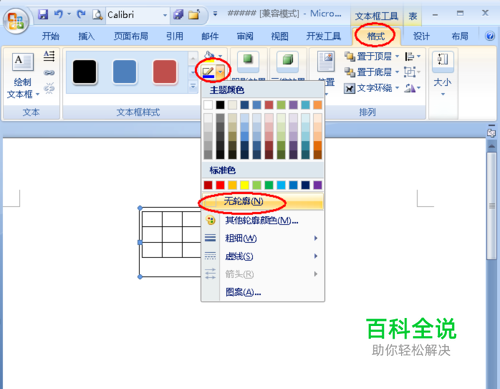
Task: Click the Redo arrow icon
Action: pyautogui.click(x=81, y=14)
